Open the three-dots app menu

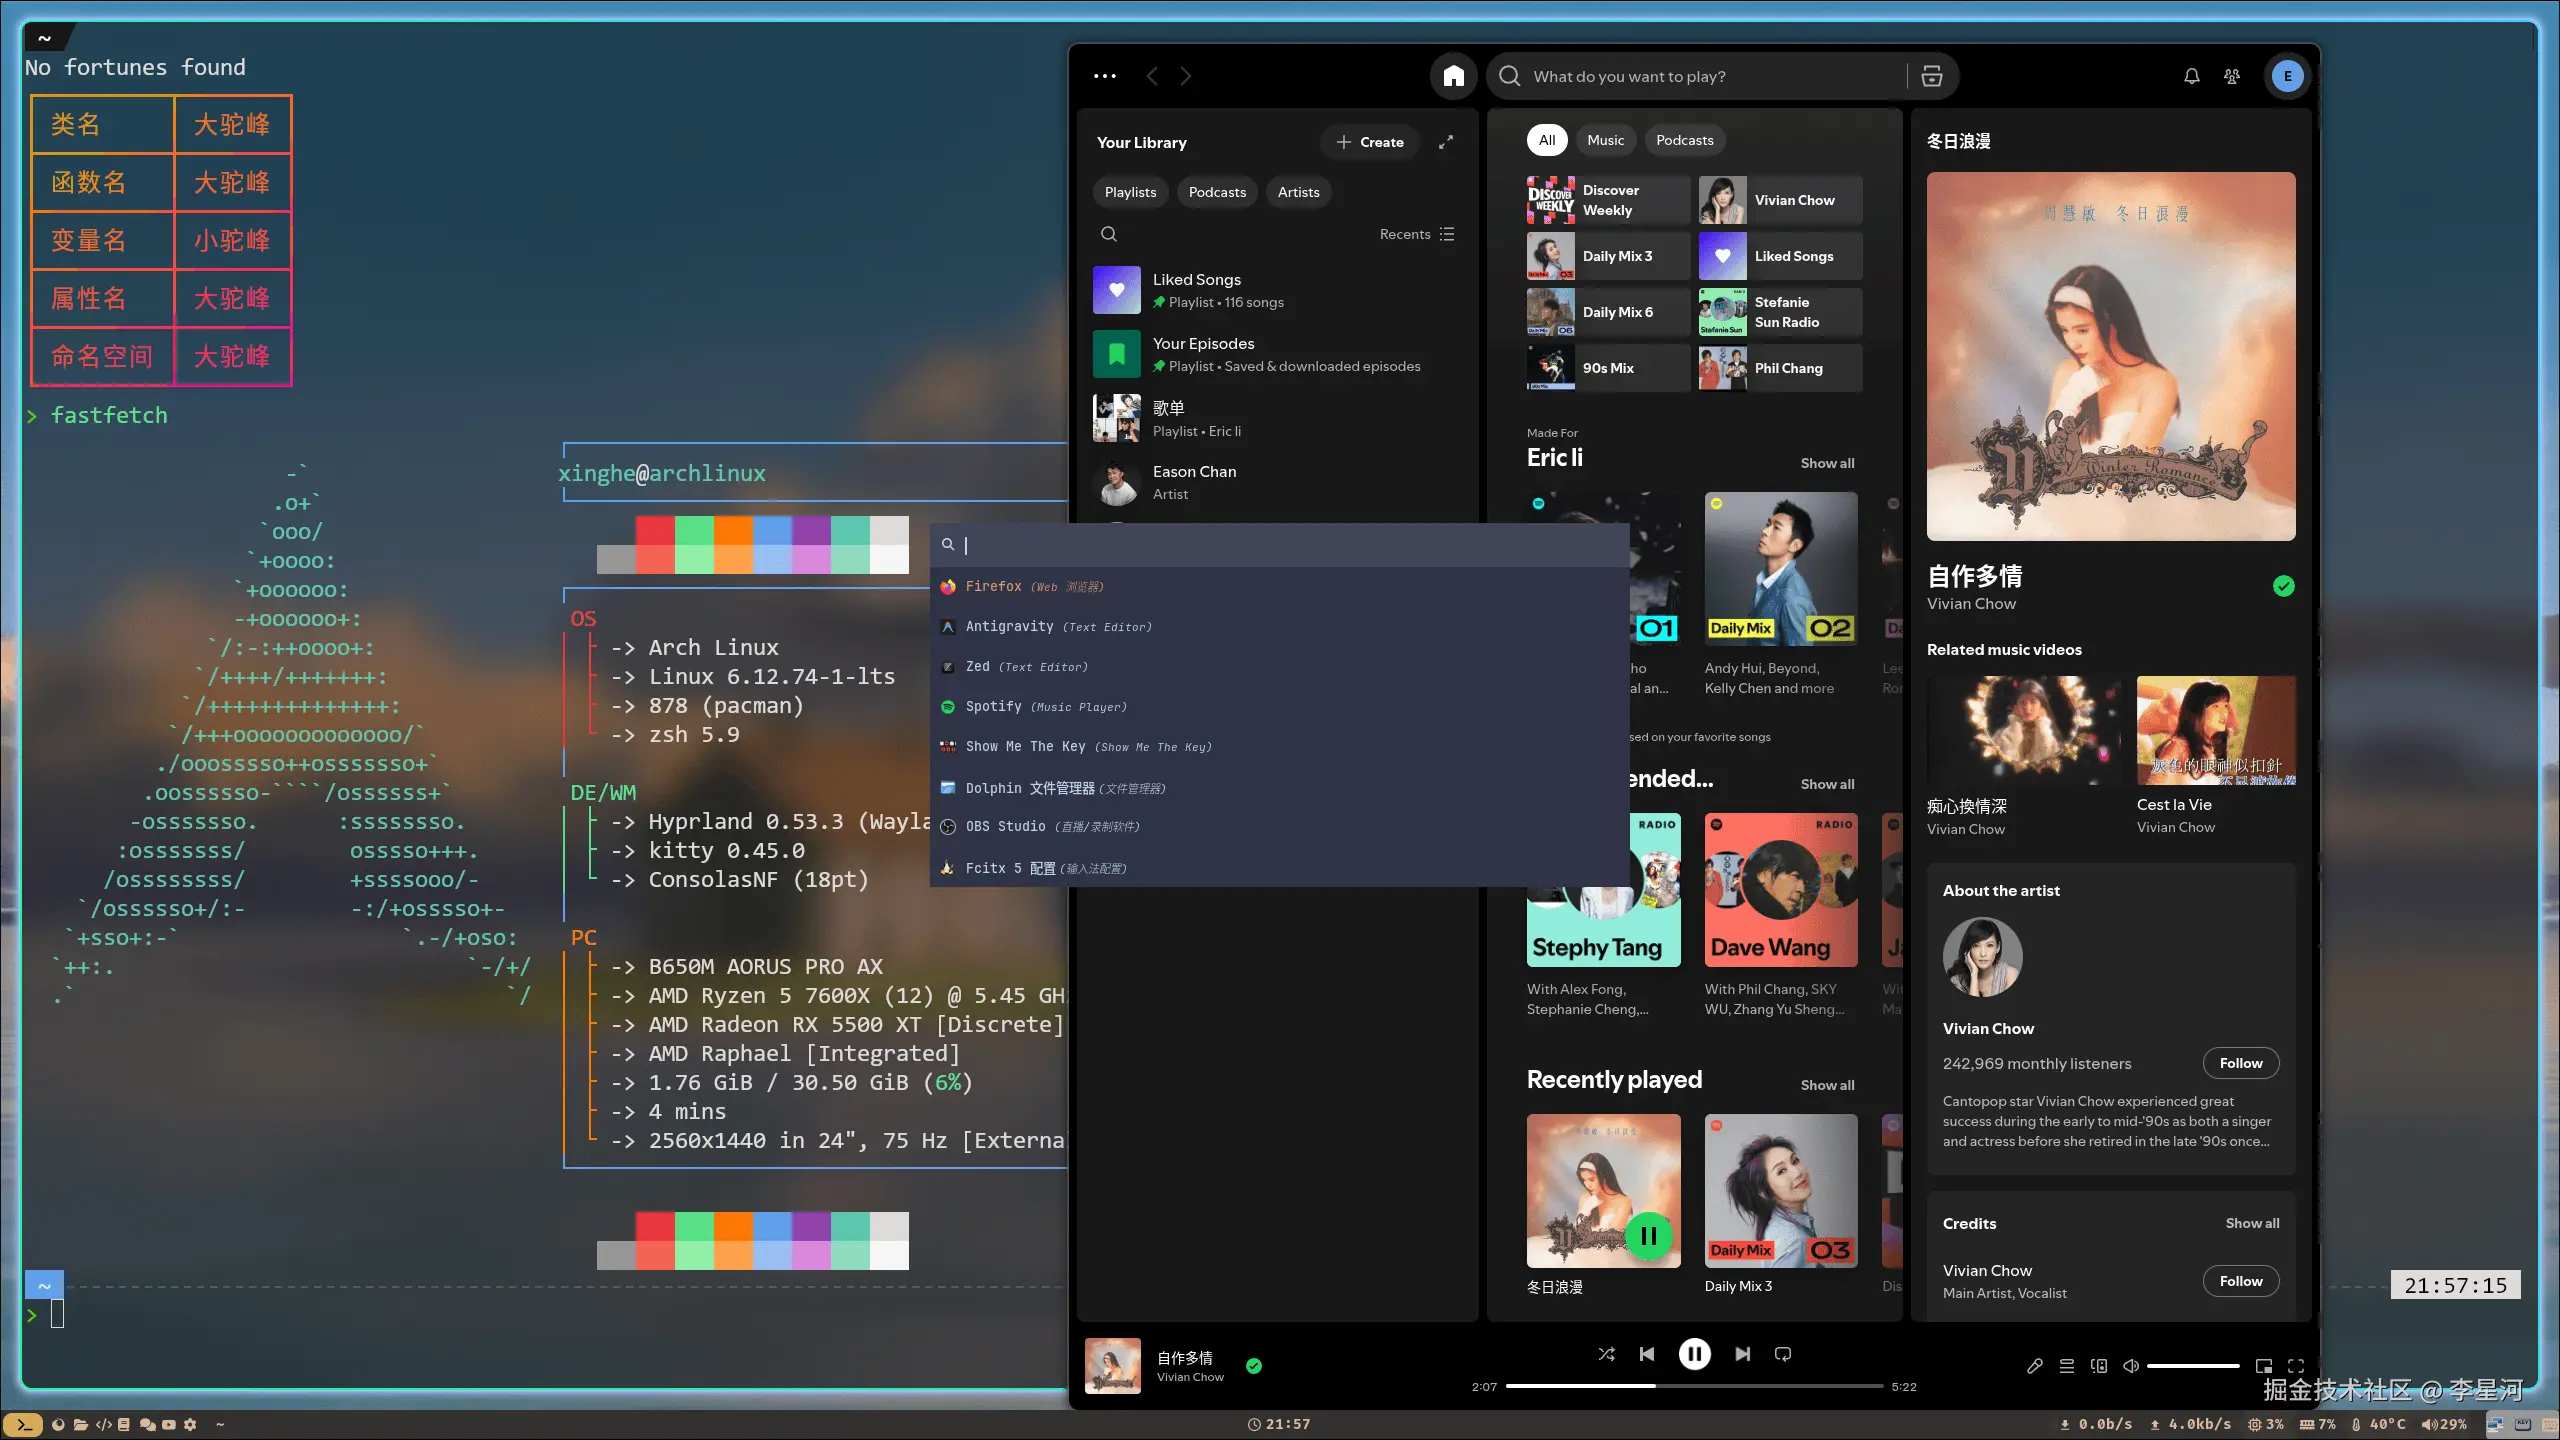[1105, 76]
